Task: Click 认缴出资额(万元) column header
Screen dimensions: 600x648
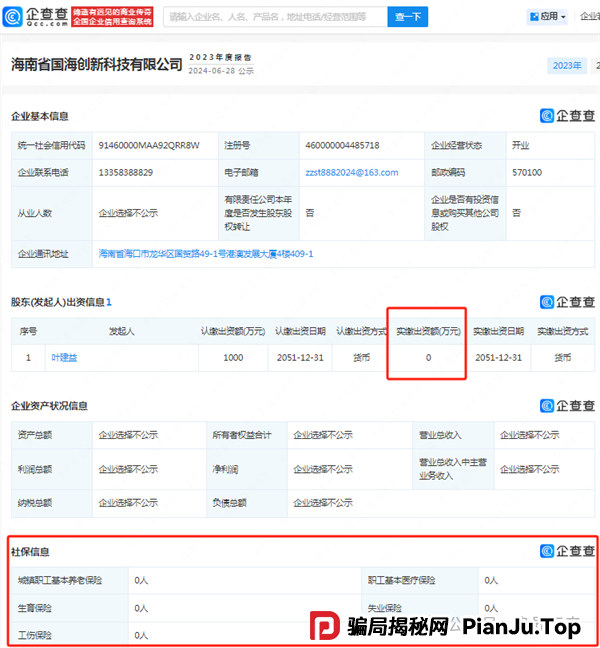Action: (233, 331)
